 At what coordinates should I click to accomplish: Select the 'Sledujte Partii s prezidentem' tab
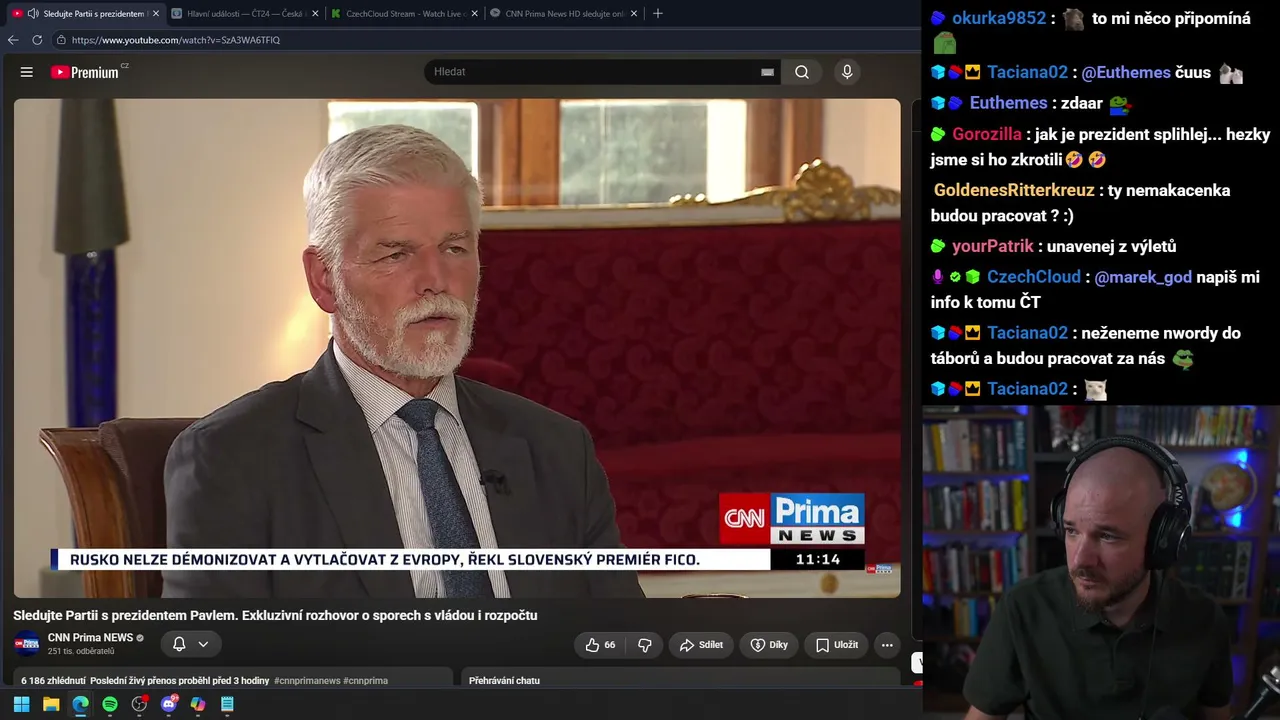tap(84, 14)
